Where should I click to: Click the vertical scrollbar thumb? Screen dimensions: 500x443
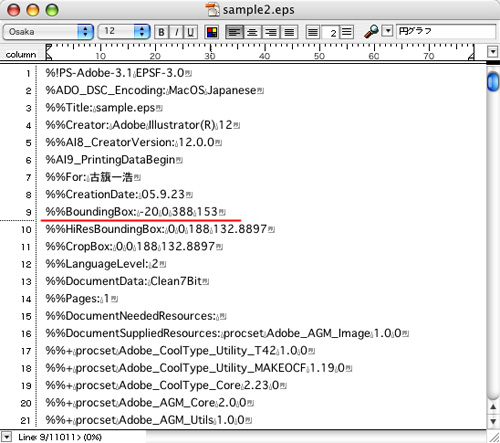[x=493, y=81]
